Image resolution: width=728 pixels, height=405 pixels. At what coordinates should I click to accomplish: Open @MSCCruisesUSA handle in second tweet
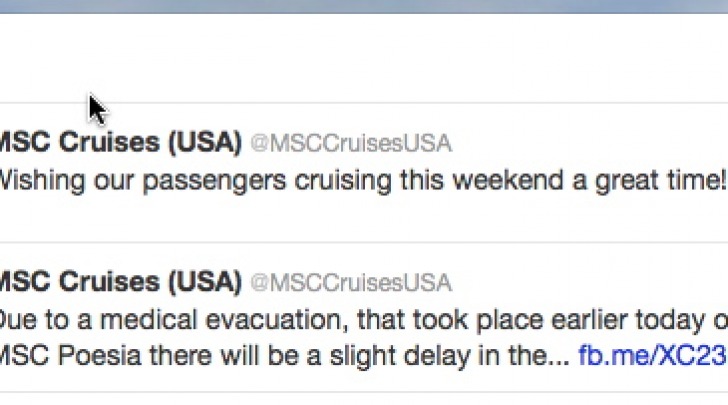coord(351,283)
